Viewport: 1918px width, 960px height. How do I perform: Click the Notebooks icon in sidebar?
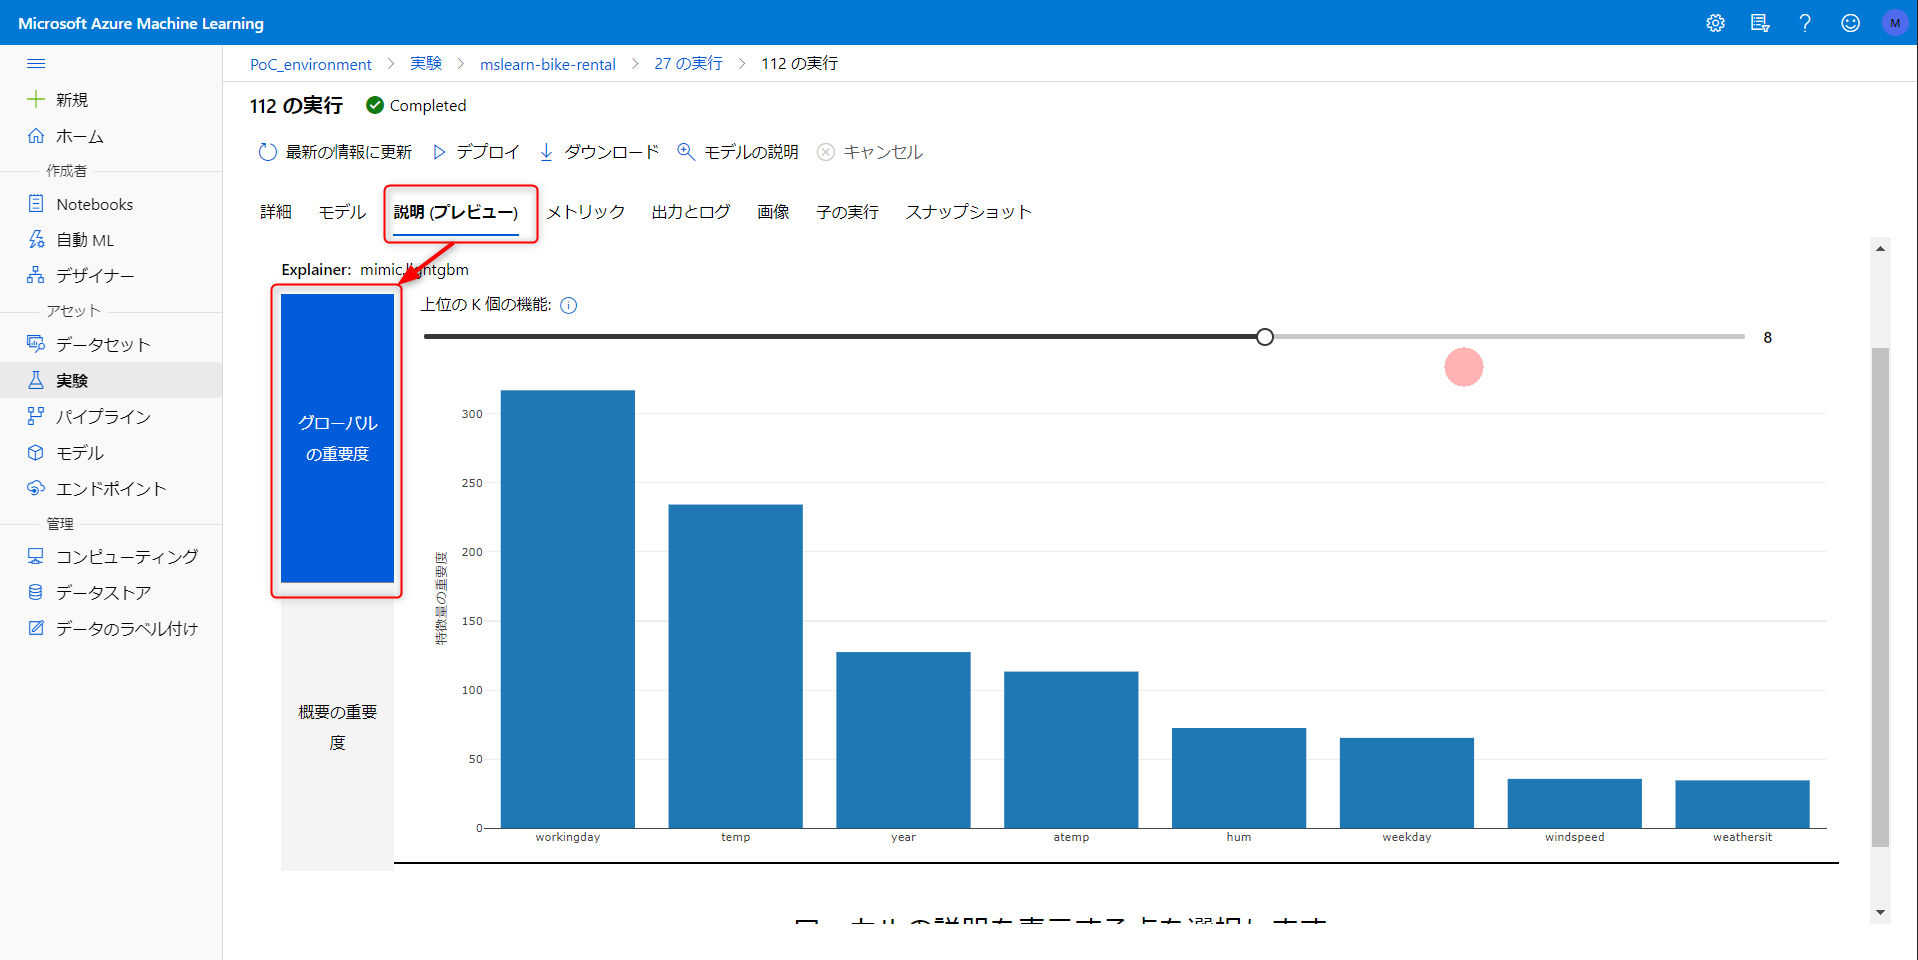pos(36,204)
